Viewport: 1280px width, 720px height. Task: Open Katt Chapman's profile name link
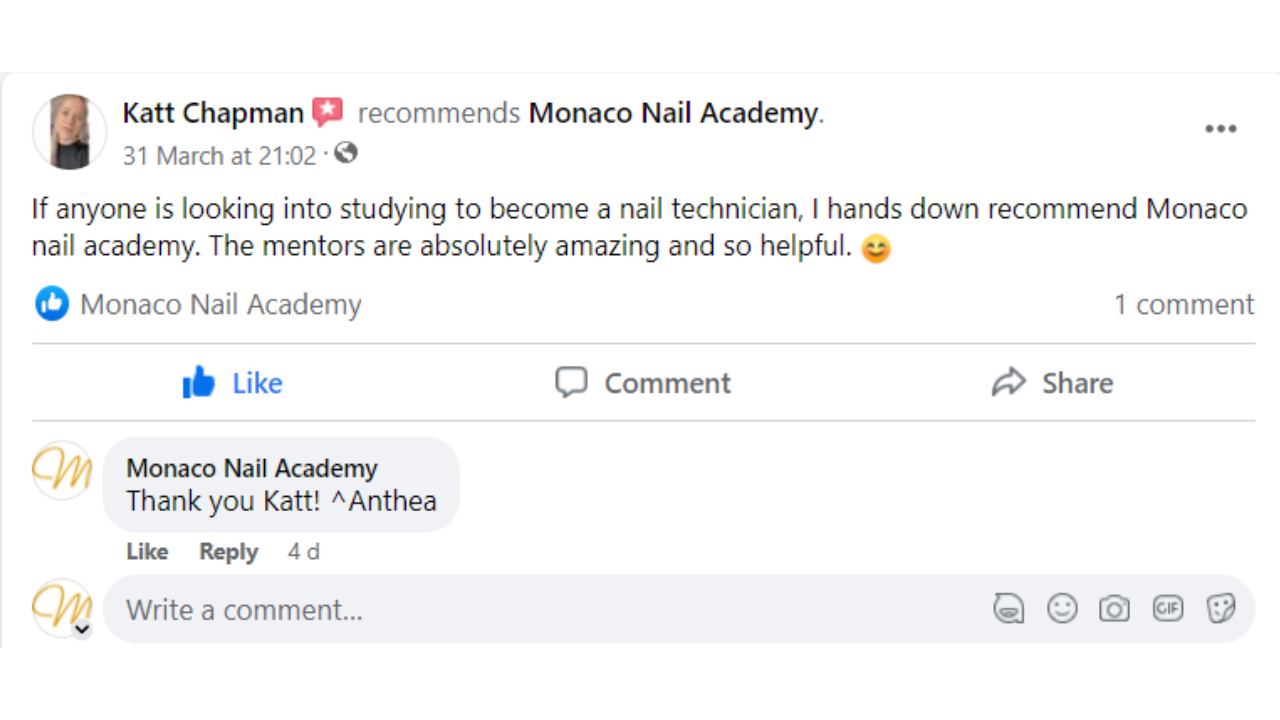tap(213, 113)
